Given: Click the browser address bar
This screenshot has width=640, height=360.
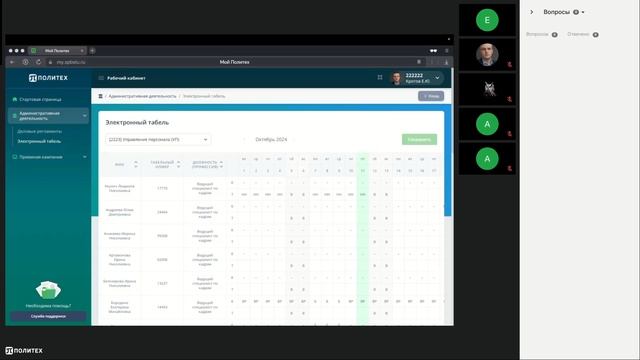Looking at the screenshot, I should (234, 62).
